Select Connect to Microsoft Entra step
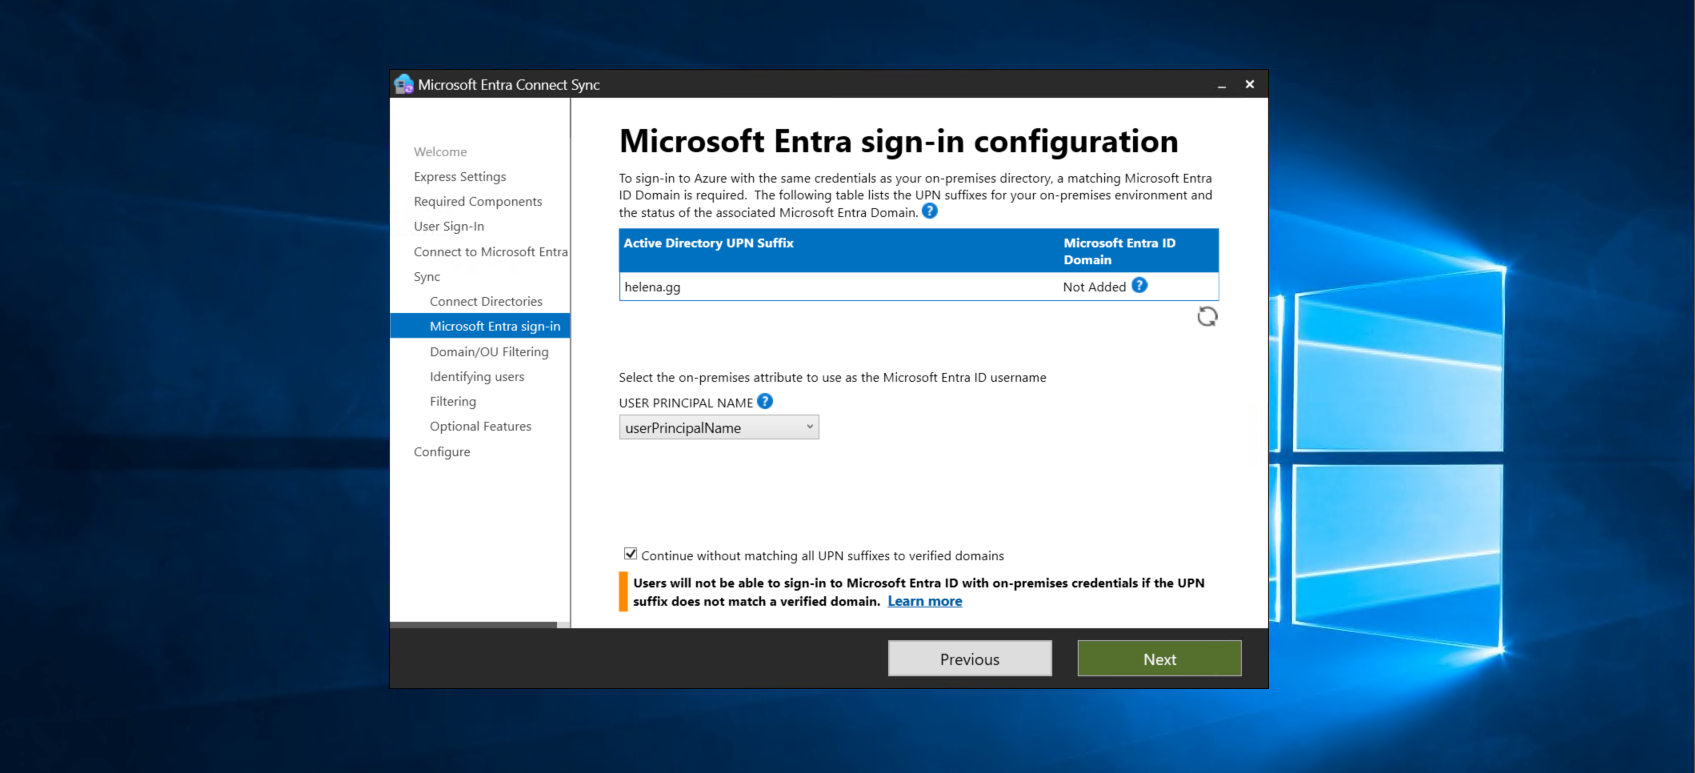Screen dimensions: 1695x773 490,252
